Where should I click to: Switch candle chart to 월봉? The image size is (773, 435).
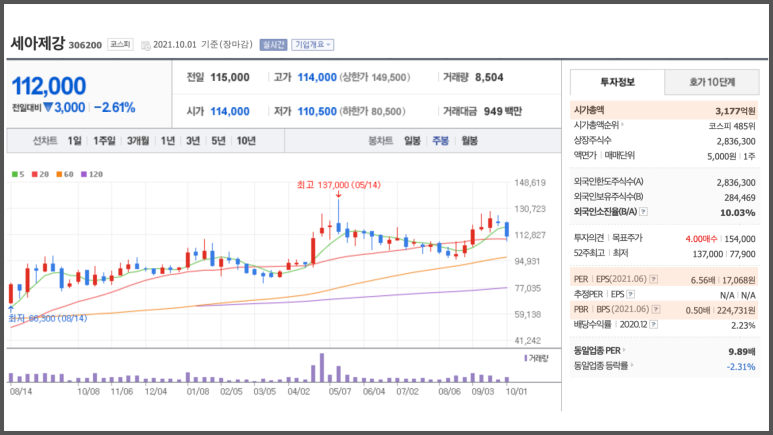pyautogui.click(x=469, y=141)
